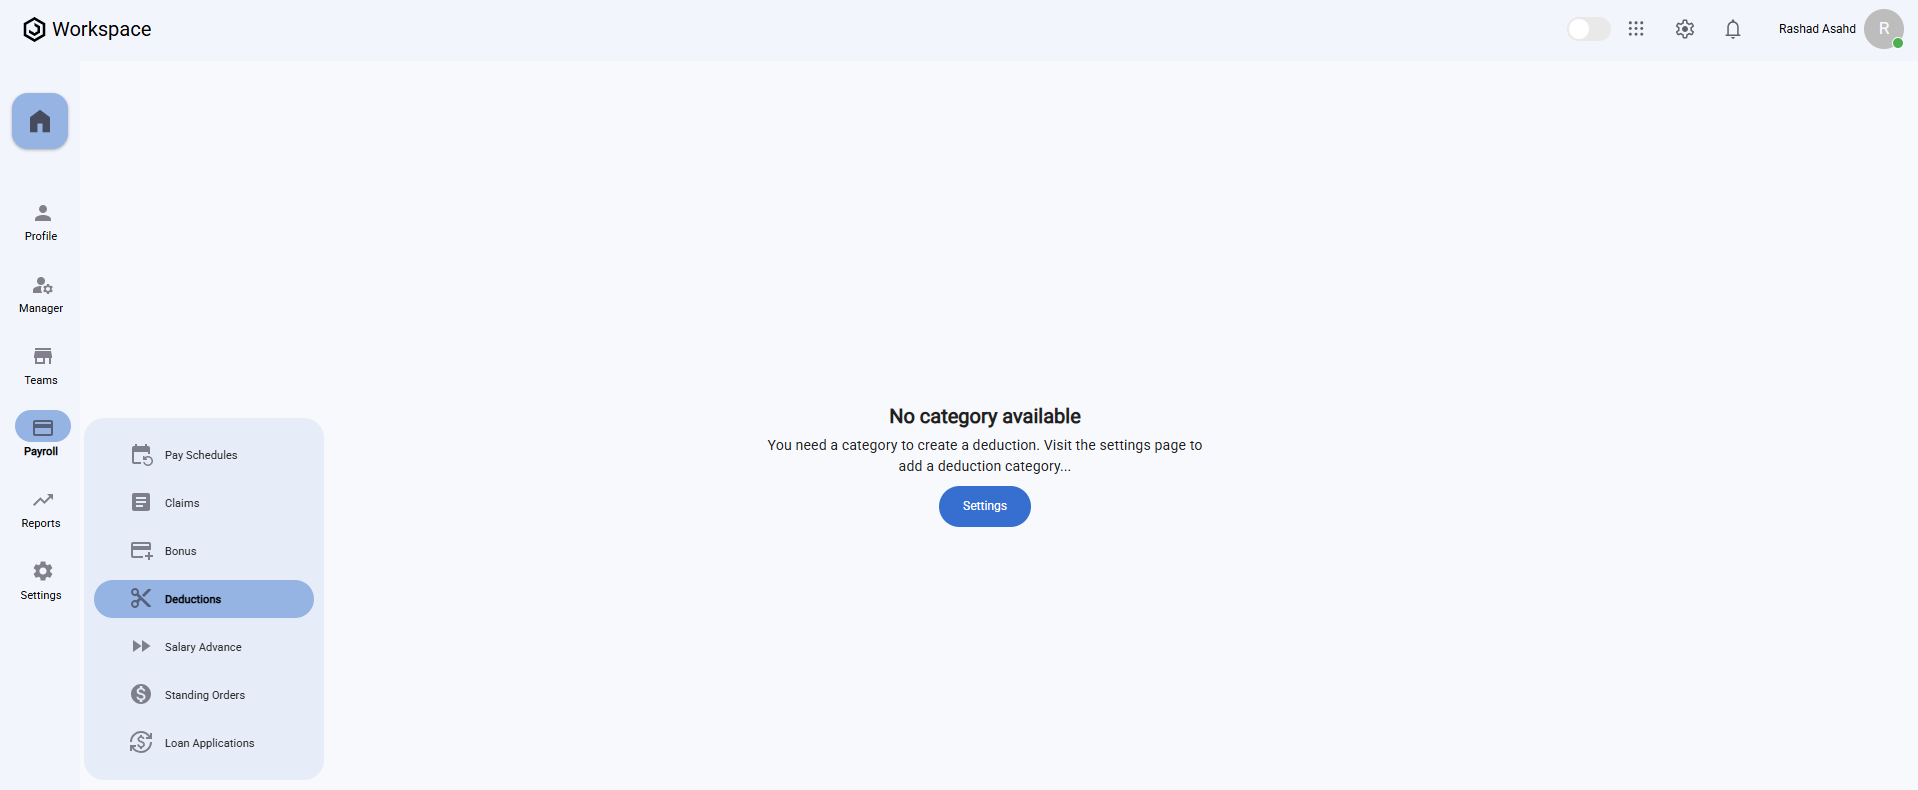The width and height of the screenshot is (1918, 790).
Task: Open the notifications bell
Action: [x=1733, y=29]
